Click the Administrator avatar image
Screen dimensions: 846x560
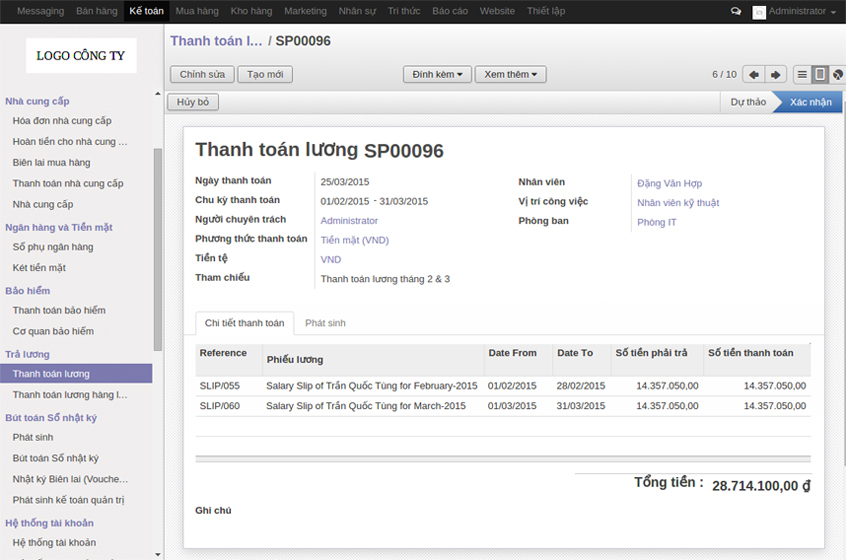[x=759, y=12]
